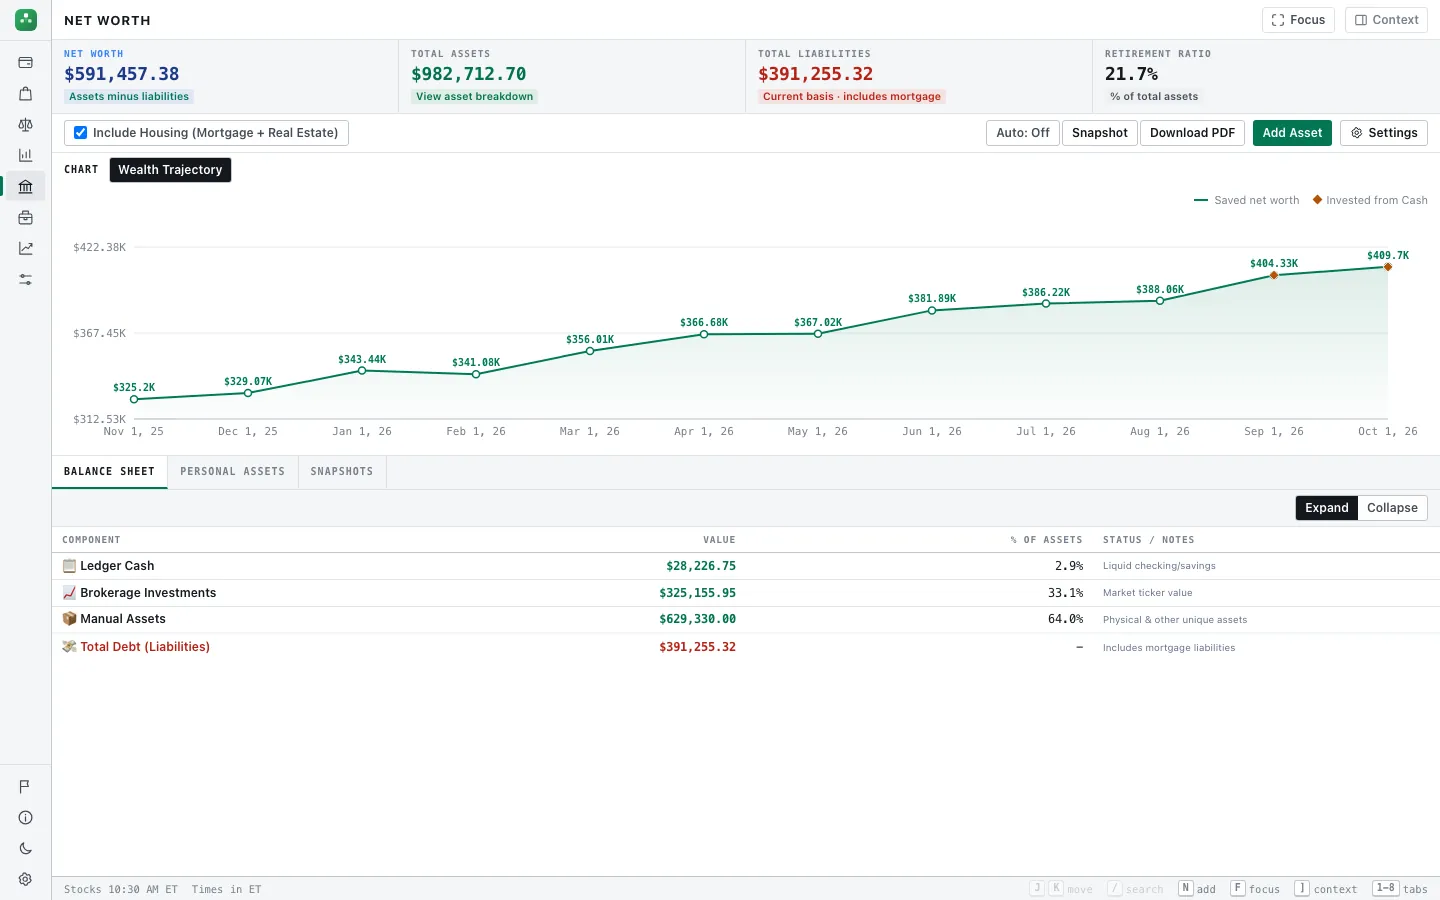
Task: Click the $404.33K chart data point
Action: point(1274,275)
